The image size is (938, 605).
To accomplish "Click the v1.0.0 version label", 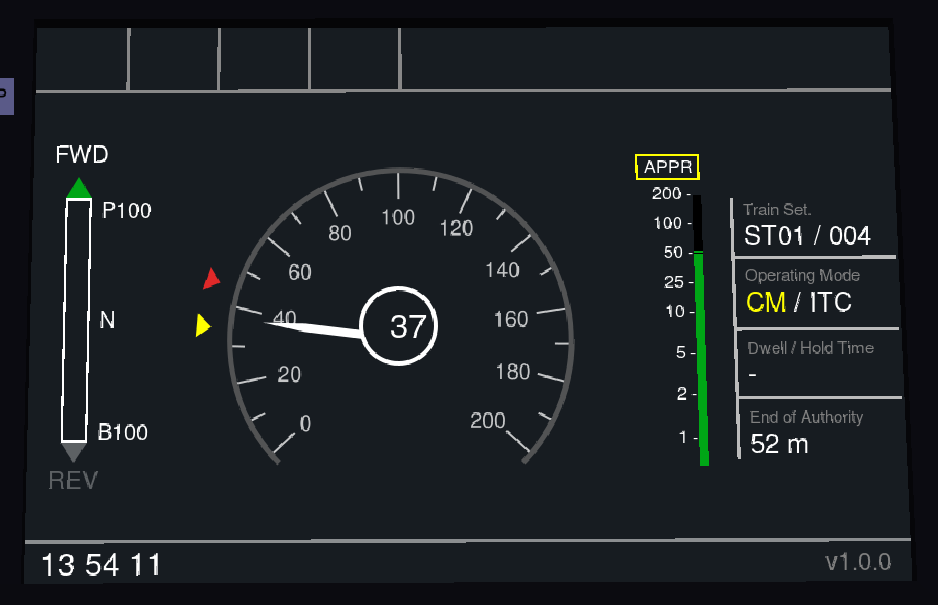I will [x=857, y=562].
